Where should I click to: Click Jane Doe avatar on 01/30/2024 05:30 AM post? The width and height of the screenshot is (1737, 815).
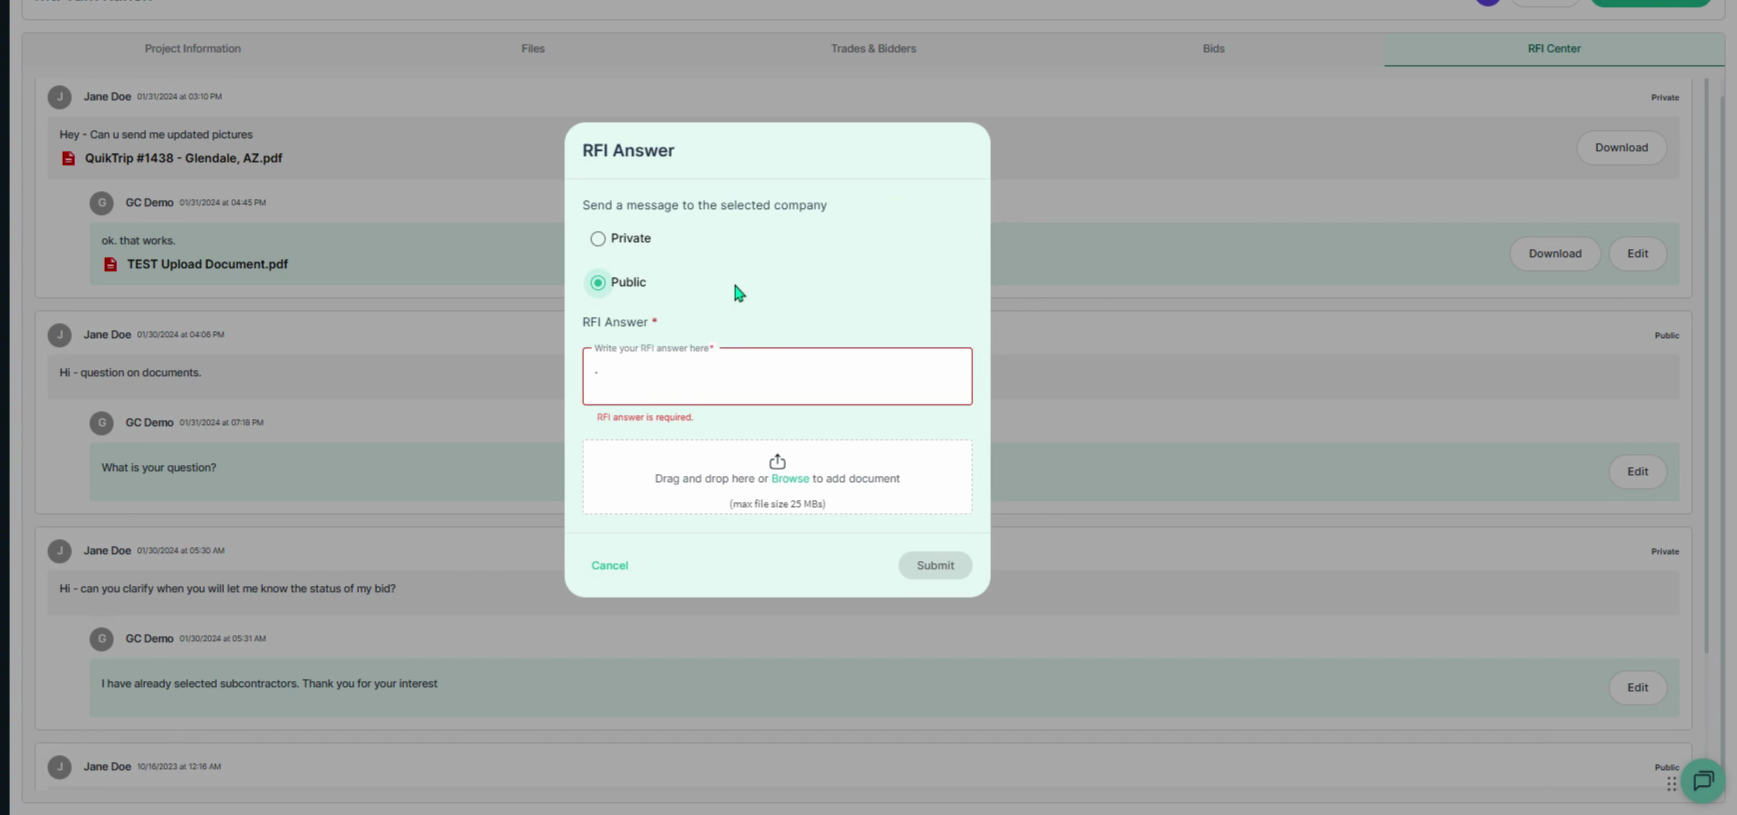tap(59, 551)
